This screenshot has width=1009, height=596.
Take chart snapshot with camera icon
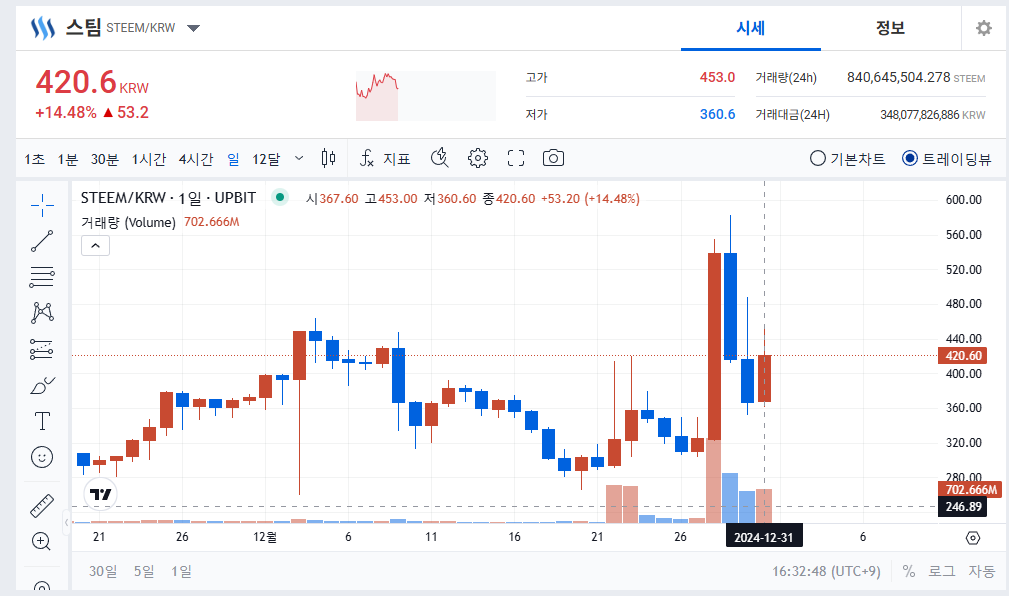[553, 158]
